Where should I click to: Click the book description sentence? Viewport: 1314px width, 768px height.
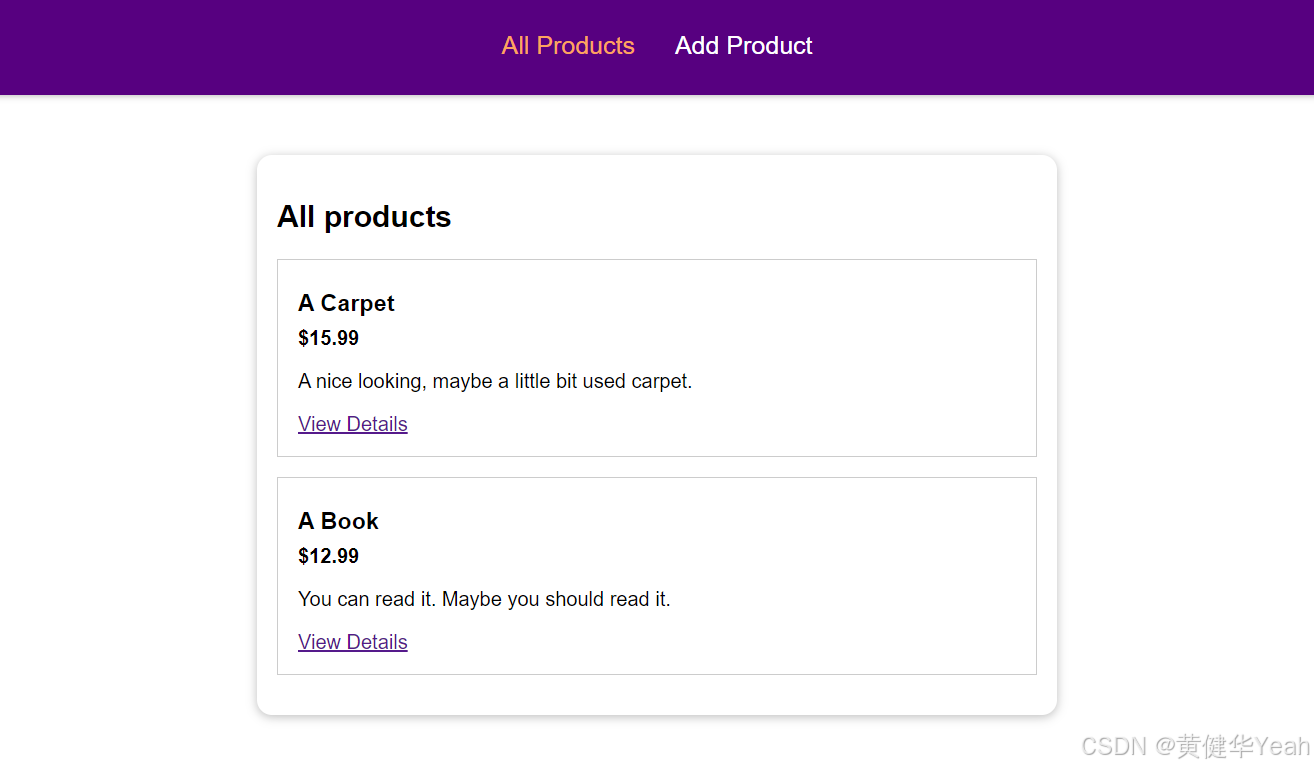[484, 599]
